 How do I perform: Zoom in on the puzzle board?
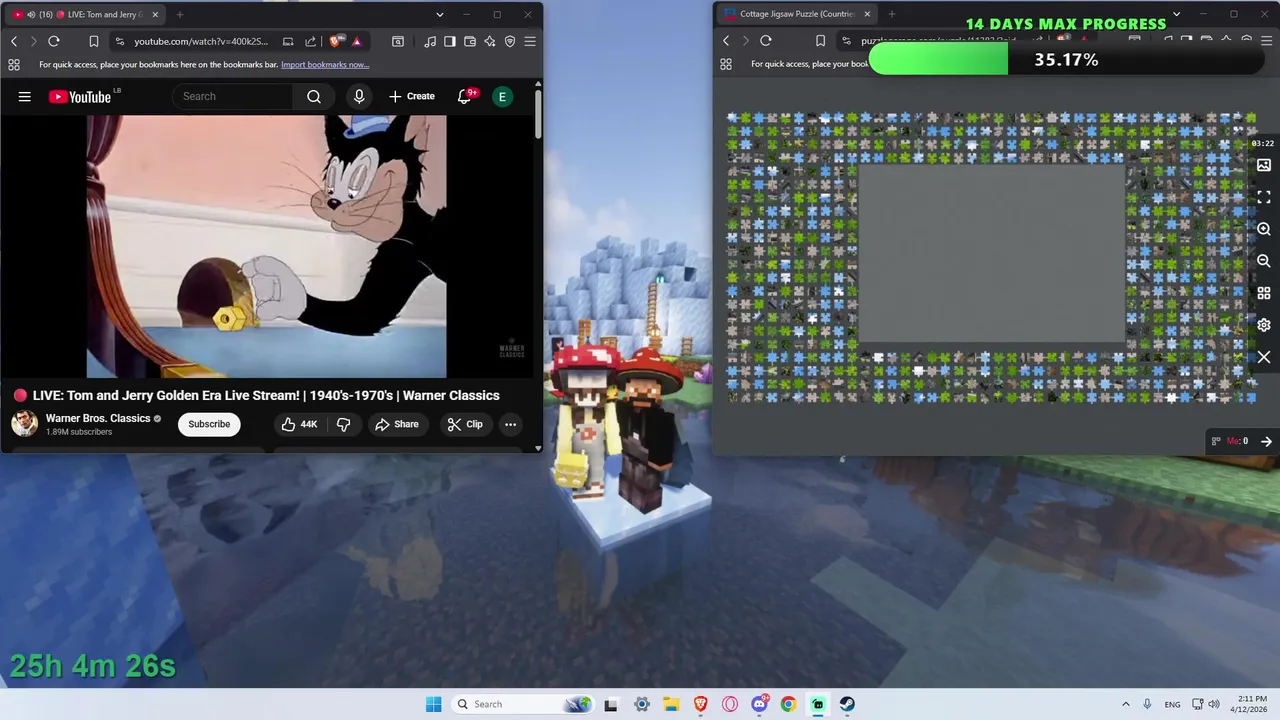tap(1264, 229)
